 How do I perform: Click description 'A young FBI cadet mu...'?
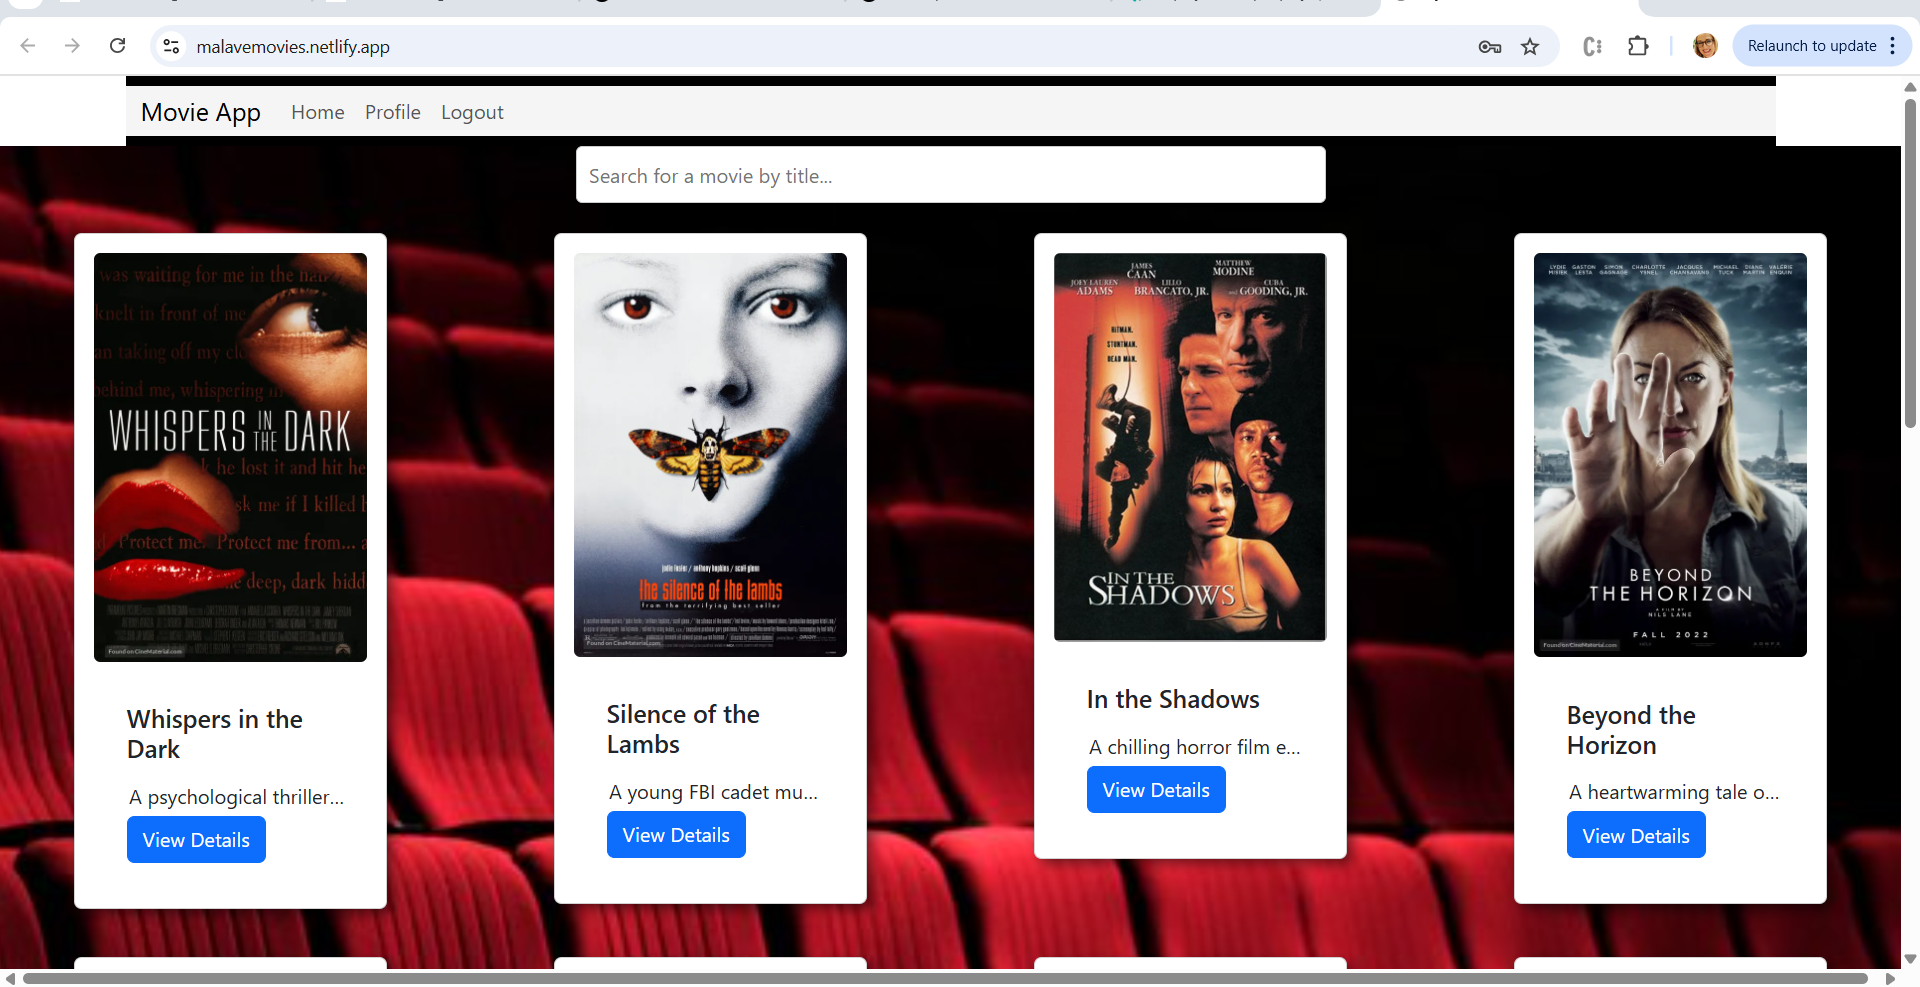tap(713, 792)
